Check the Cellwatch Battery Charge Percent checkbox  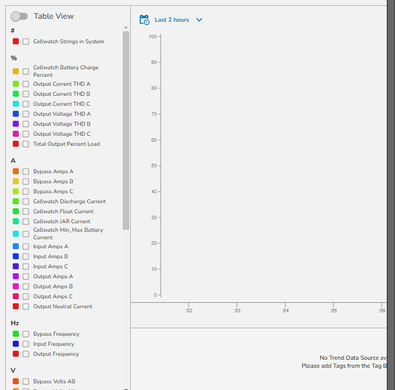coord(26,71)
